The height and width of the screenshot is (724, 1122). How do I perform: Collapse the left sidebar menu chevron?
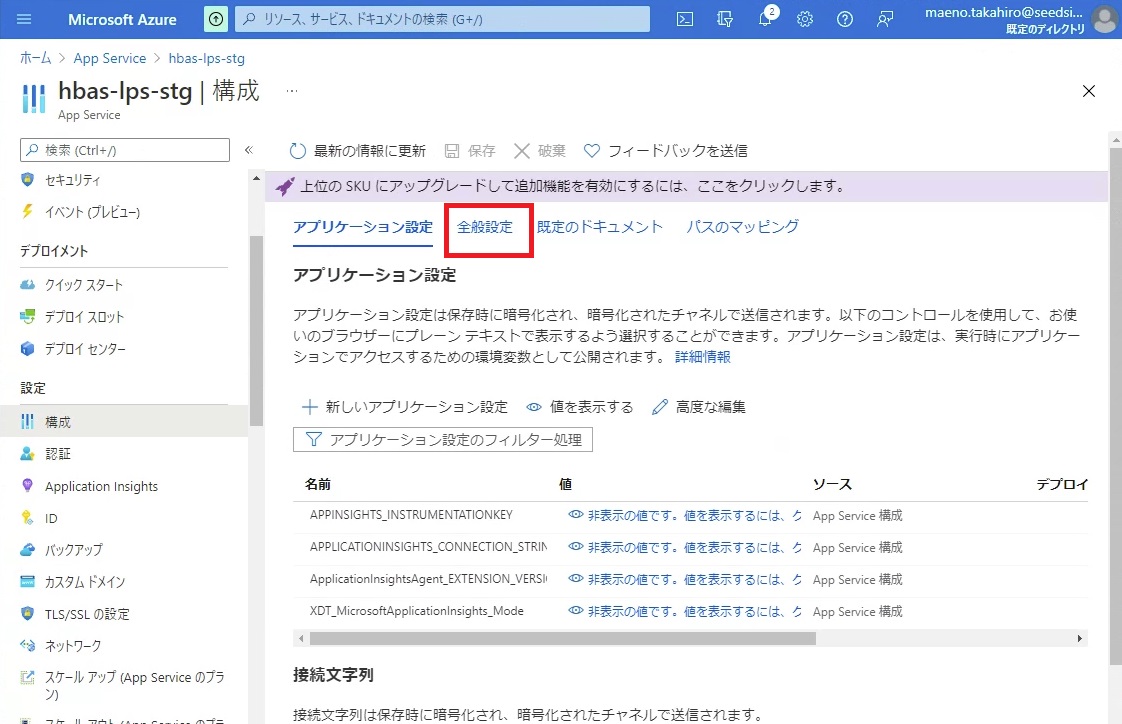pos(249,151)
